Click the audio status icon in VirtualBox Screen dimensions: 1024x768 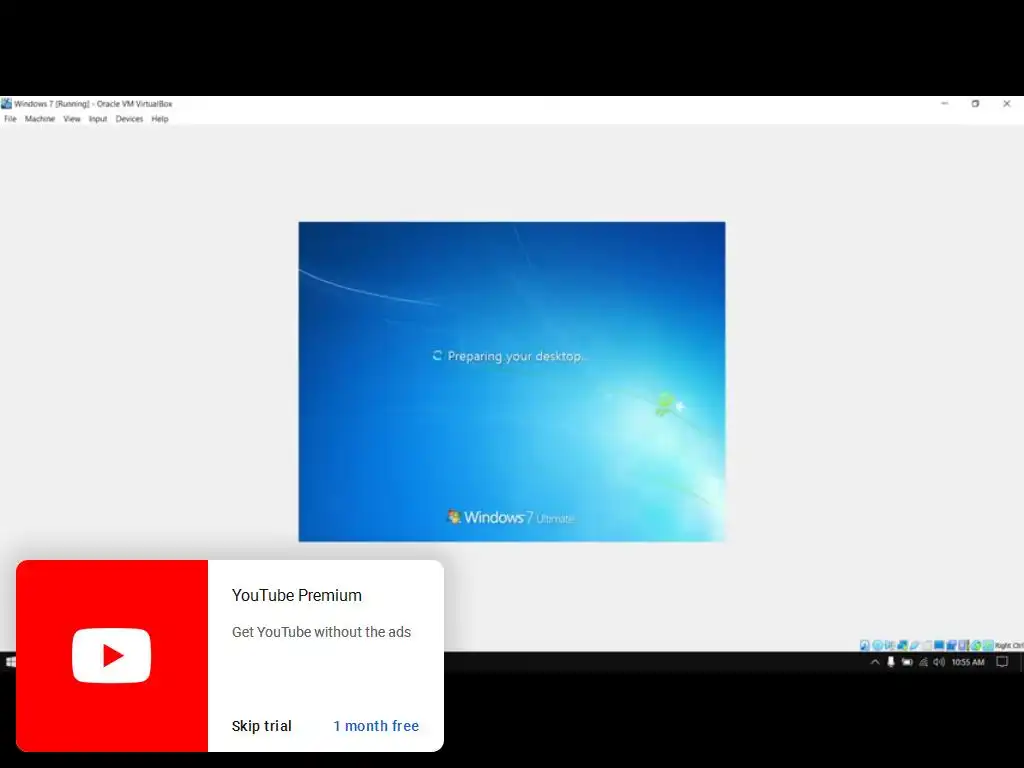[x=889, y=645]
